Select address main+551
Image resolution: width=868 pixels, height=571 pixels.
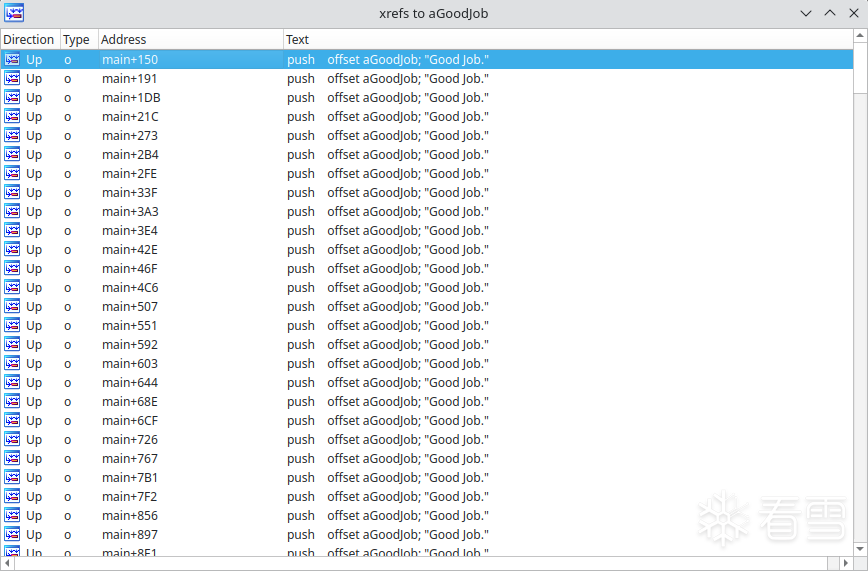click(130, 325)
